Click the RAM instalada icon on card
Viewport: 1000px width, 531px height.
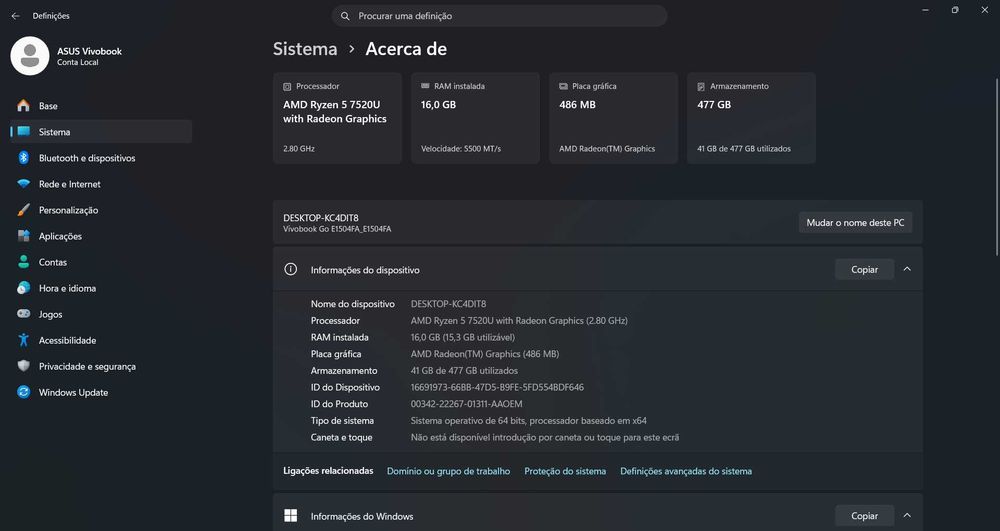(x=425, y=86)
